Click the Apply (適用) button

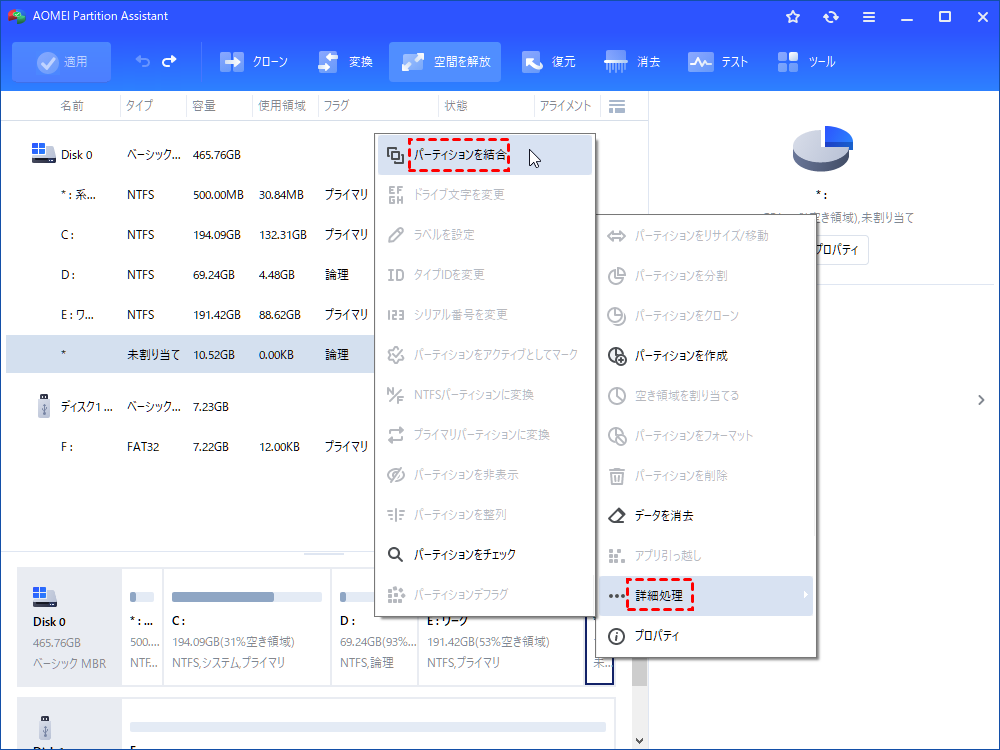click(x=62, y=62)
